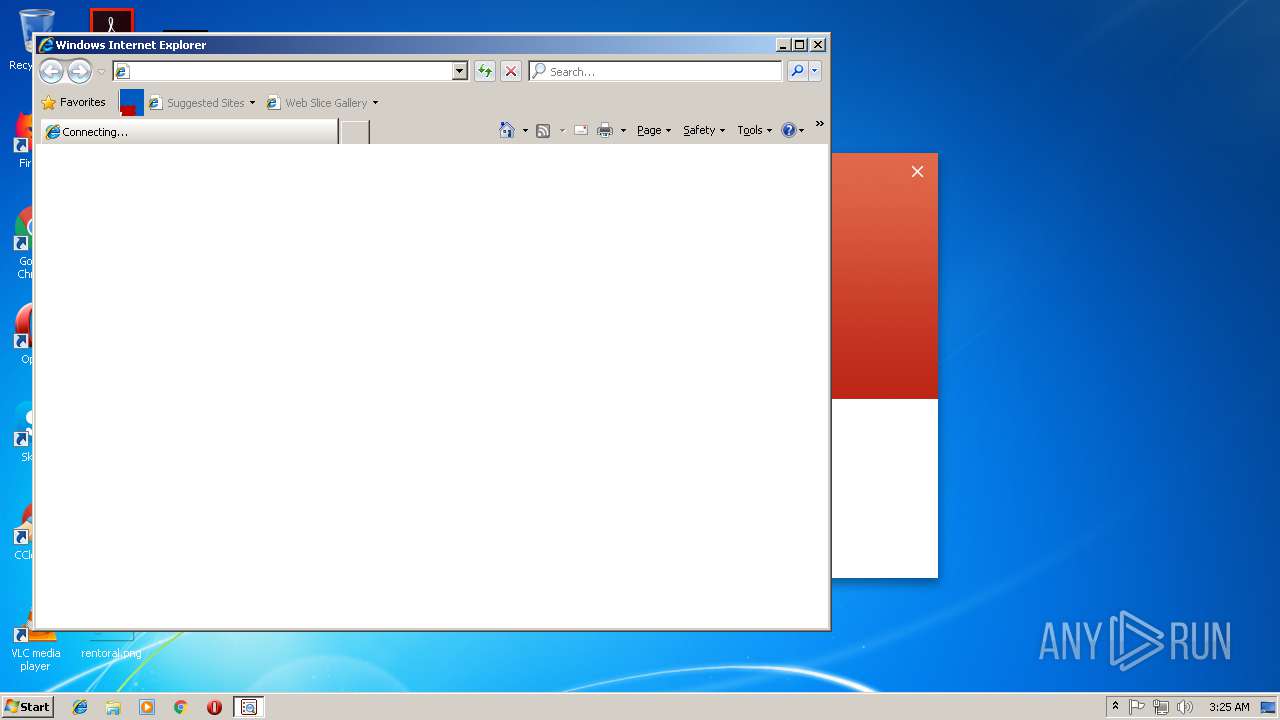The height and width of the screenshot is (720, 1280).
Task: Go back with the Back arrow button
Action: pyautogui.click(x=51, y=71)
